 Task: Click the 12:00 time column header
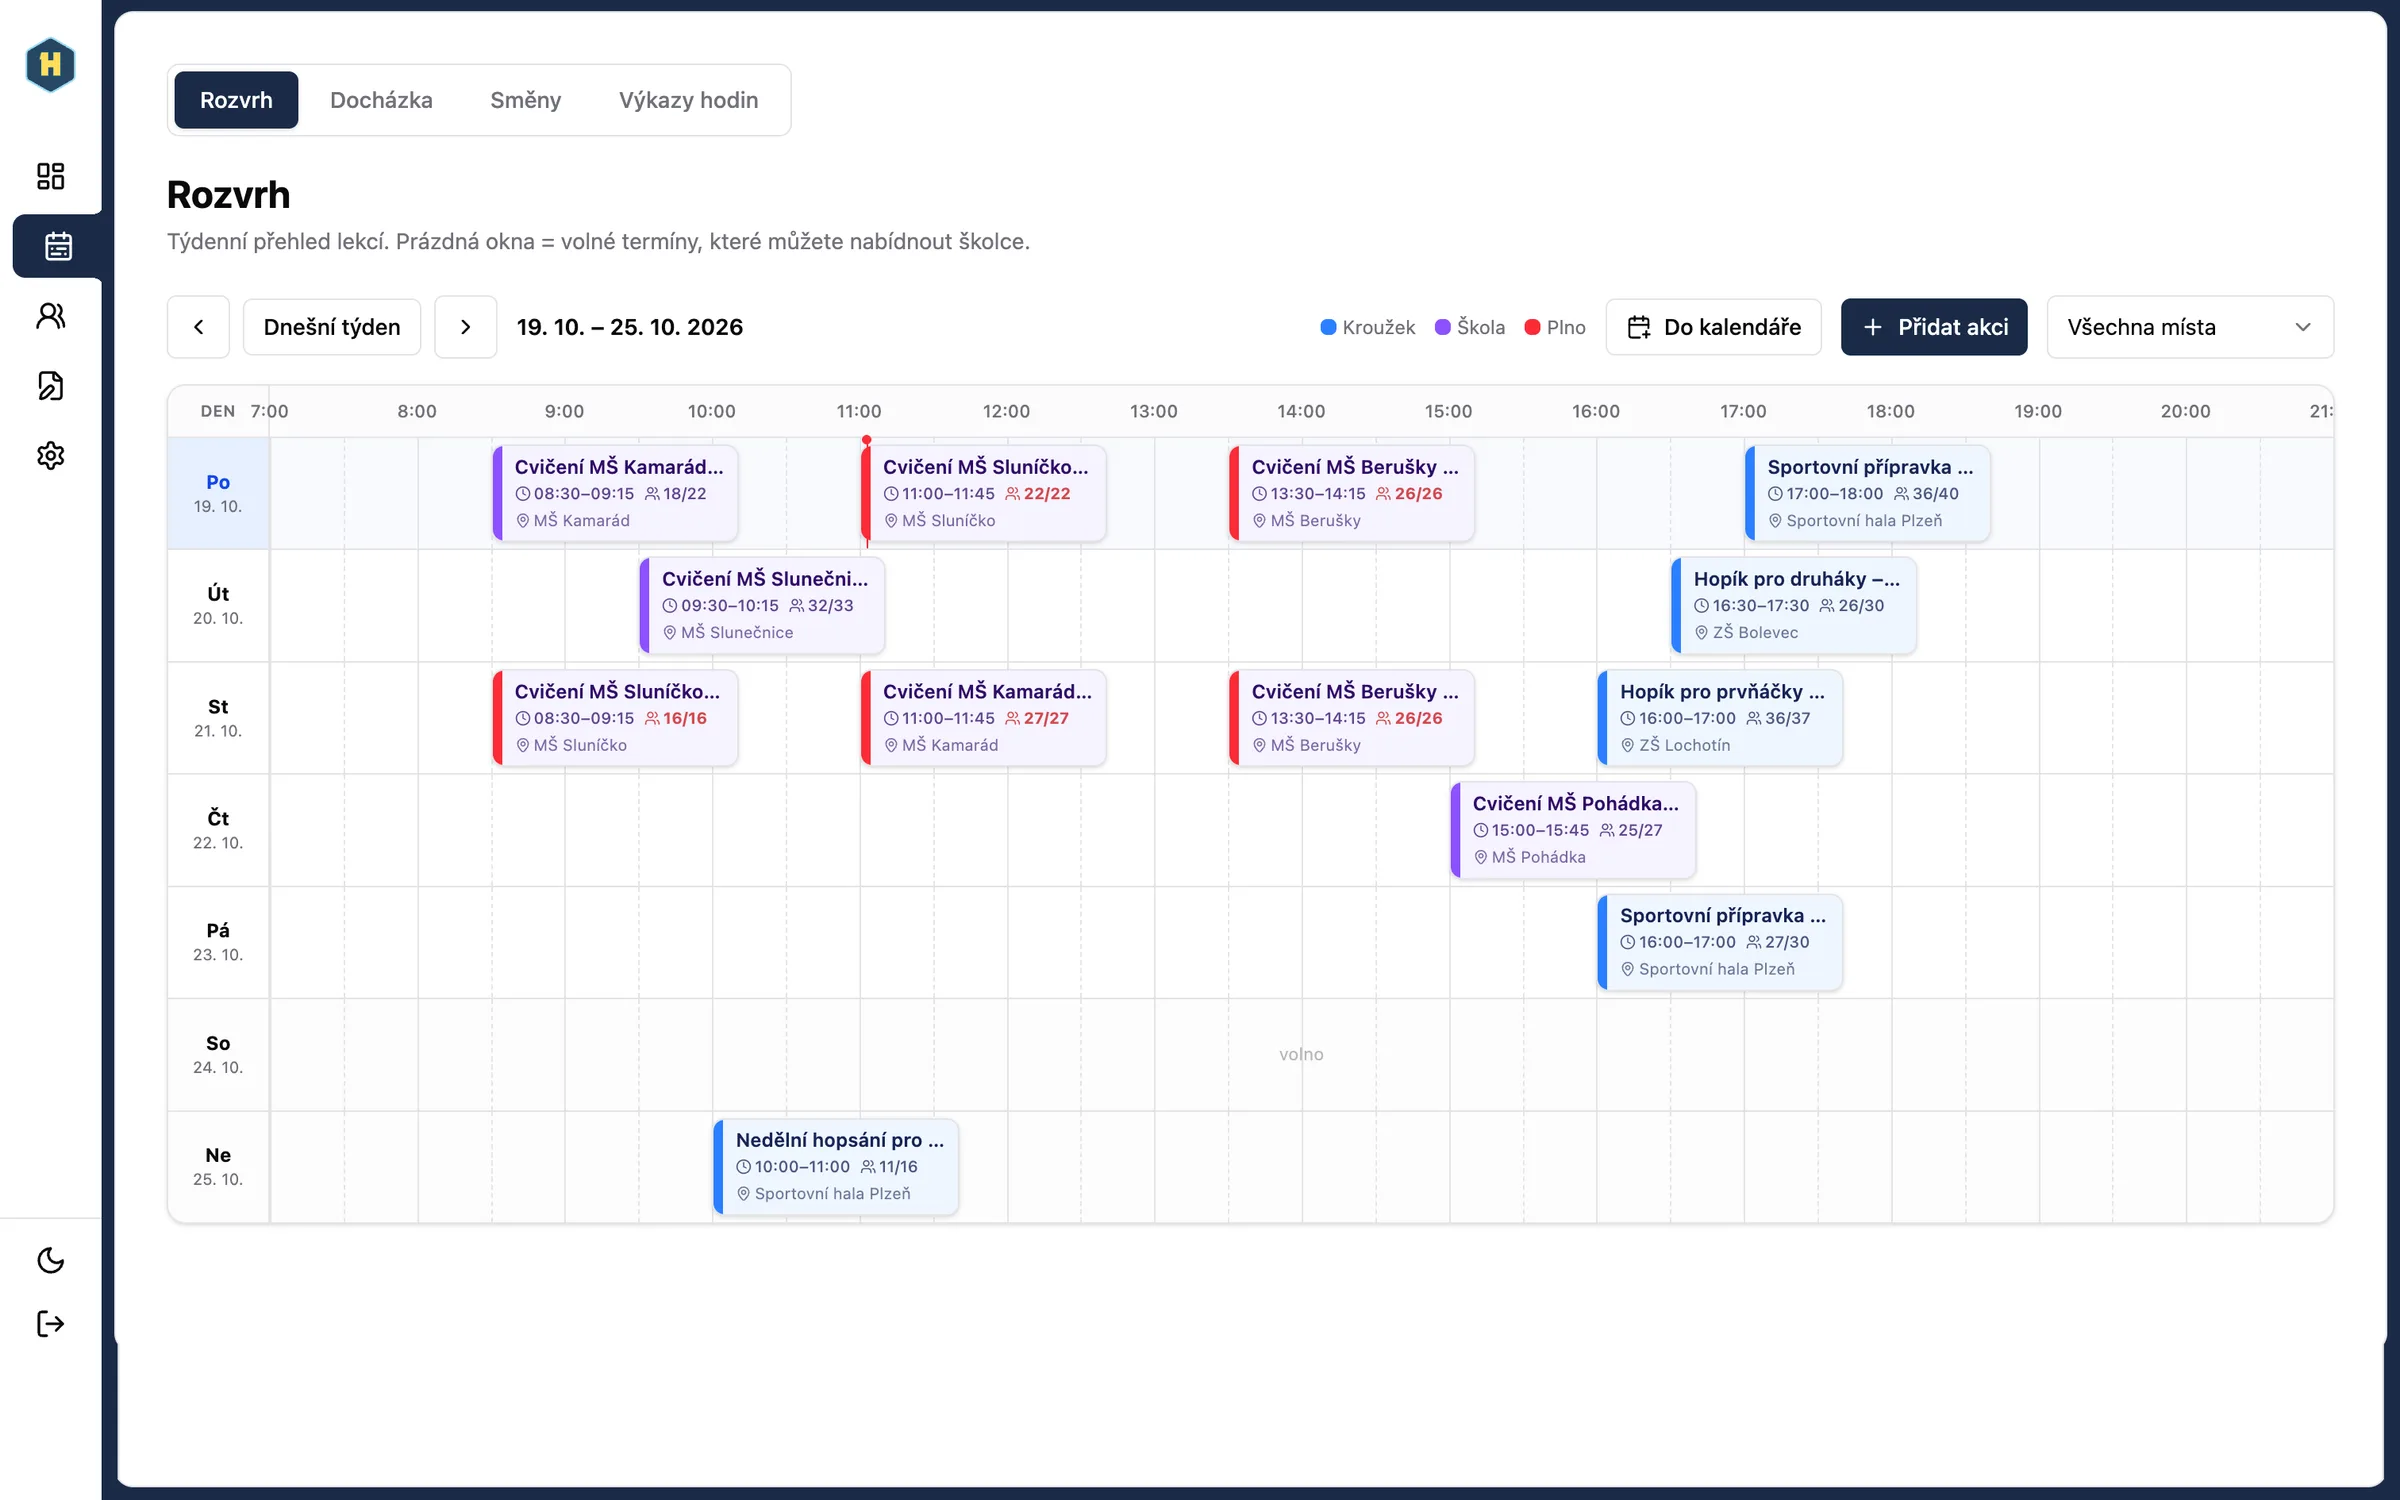(1006, 411)
